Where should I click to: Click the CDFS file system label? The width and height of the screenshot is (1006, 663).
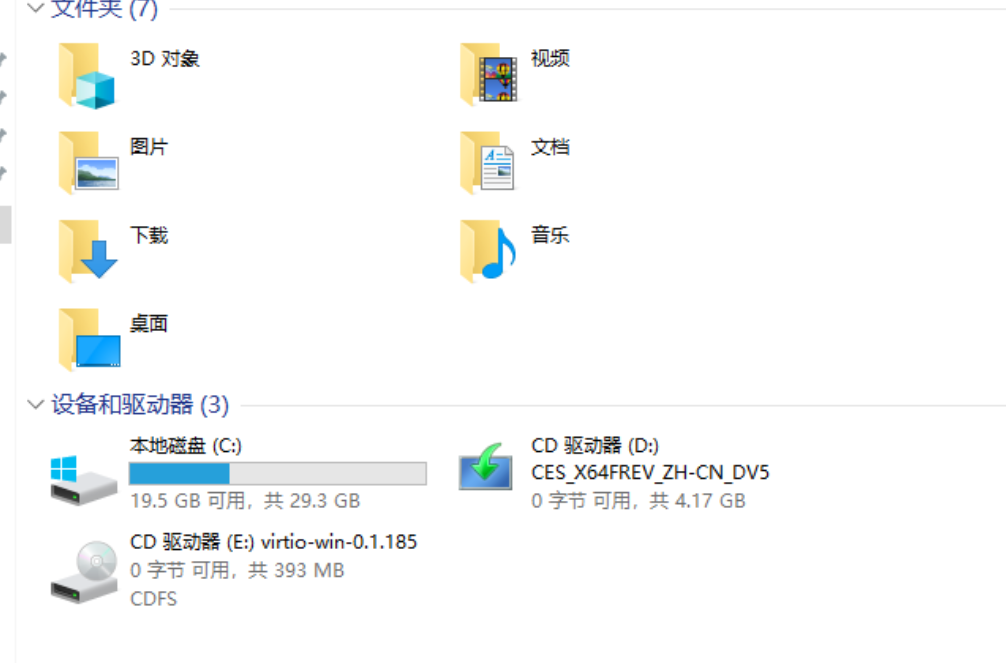(153, 599)
